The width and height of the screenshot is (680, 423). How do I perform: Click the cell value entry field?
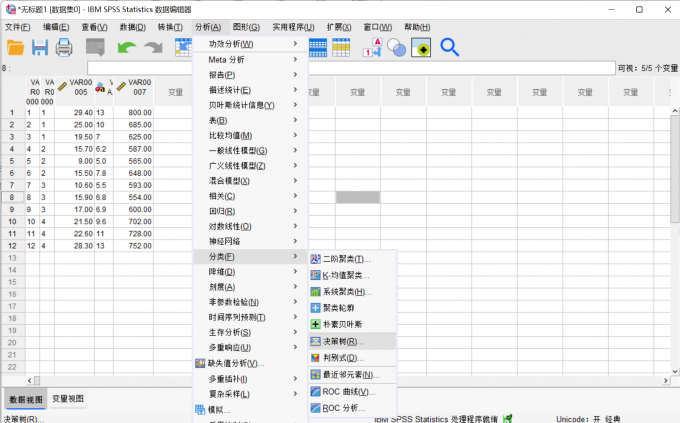[351, 68]
